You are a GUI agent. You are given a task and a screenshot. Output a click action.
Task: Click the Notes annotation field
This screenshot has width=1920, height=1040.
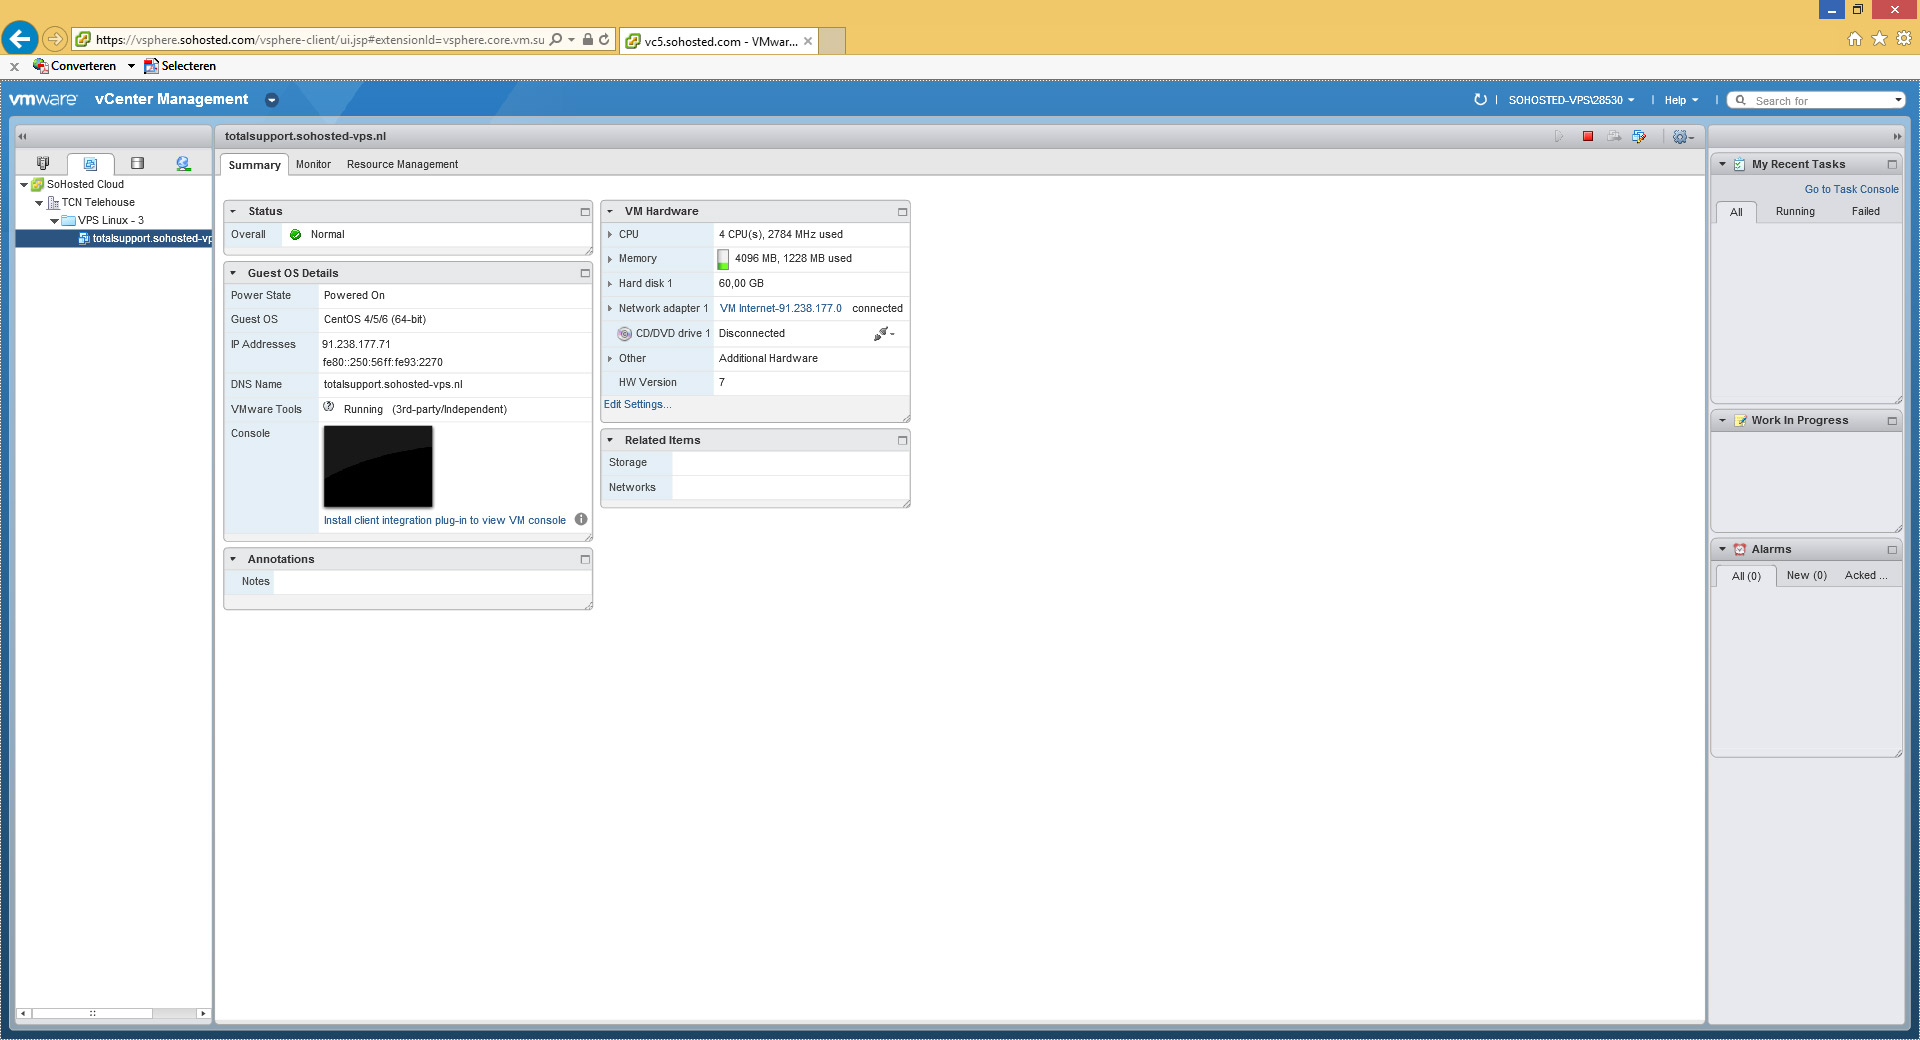[432, 582]
